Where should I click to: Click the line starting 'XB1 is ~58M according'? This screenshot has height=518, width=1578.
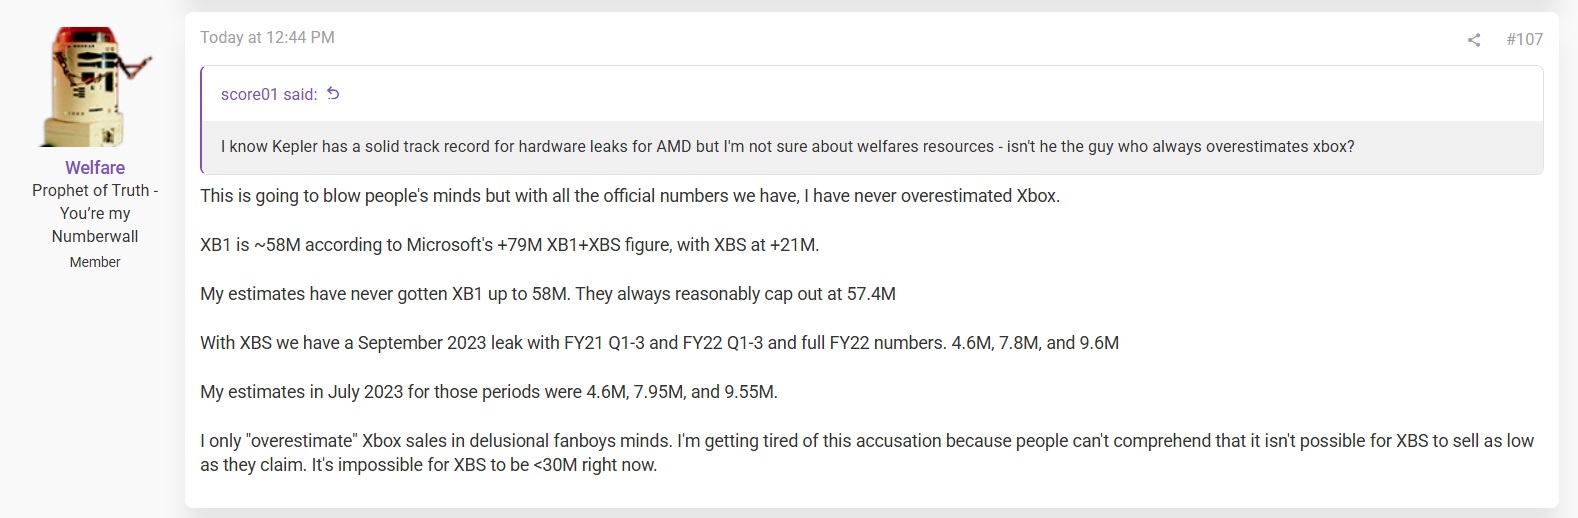[509, 245]
